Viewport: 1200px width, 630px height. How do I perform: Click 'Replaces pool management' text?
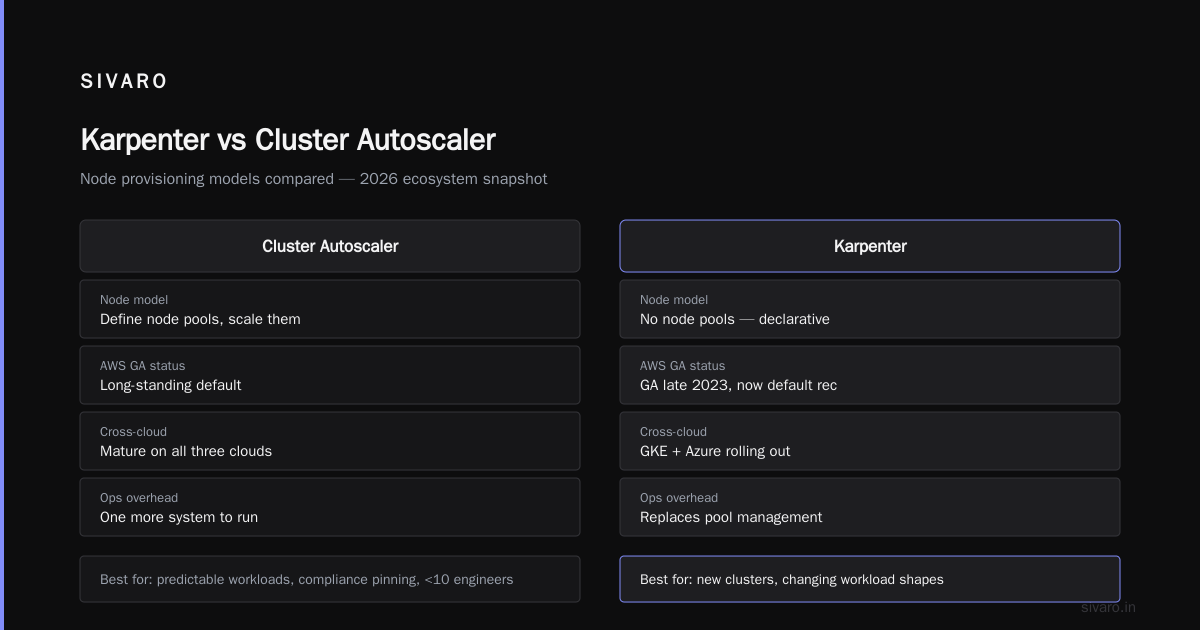pyautogui.click(x=731, y=517)
